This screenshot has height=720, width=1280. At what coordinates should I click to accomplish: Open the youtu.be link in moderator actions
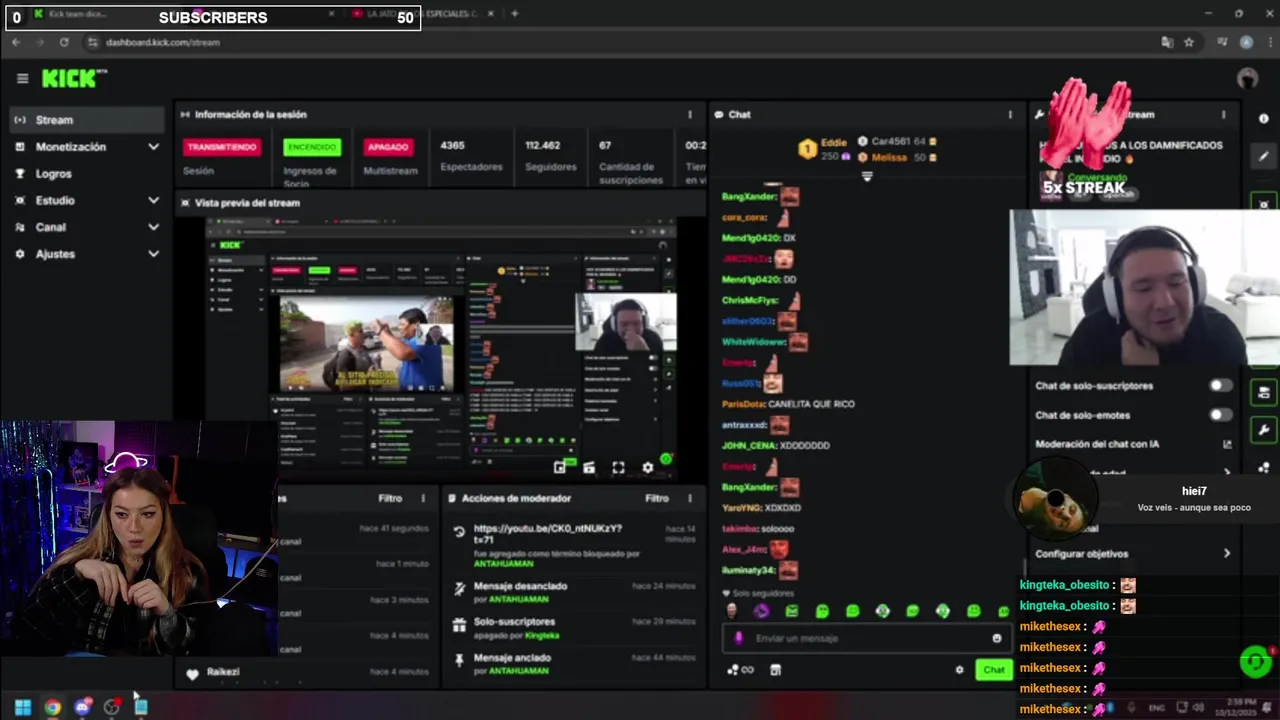(547, 534)
